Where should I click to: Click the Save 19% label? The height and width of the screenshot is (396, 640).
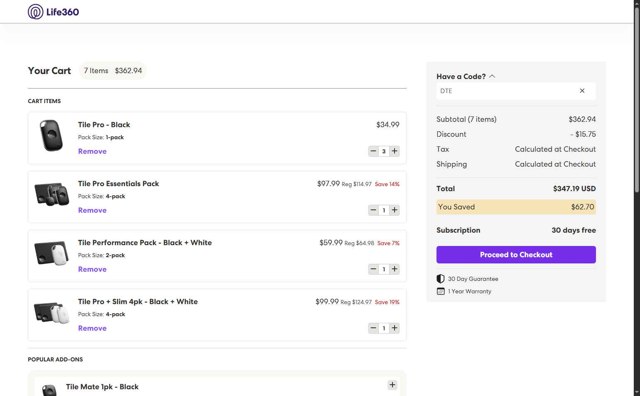(x=387, y=302)
